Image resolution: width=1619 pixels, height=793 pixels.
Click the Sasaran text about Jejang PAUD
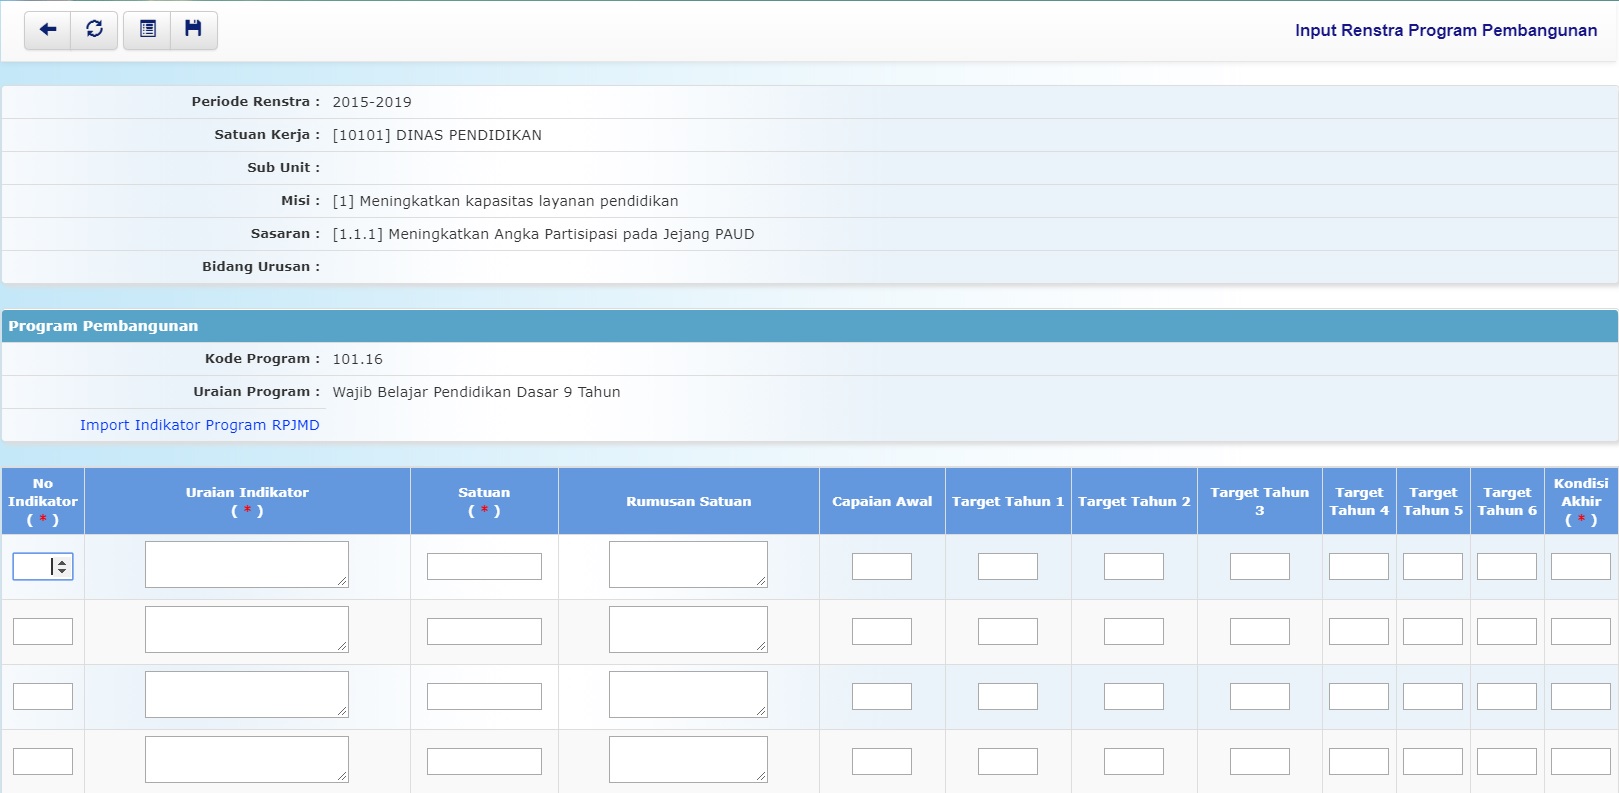(x=543, y=234)
